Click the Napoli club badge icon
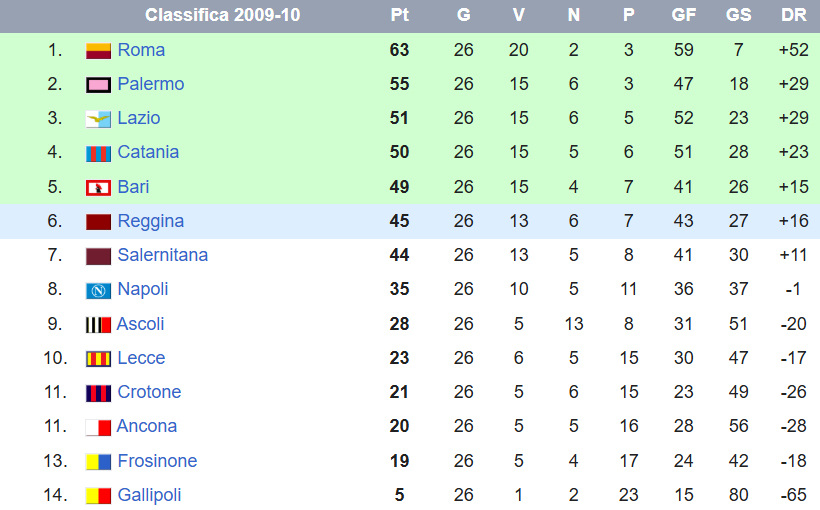 [x=98, y=290]
